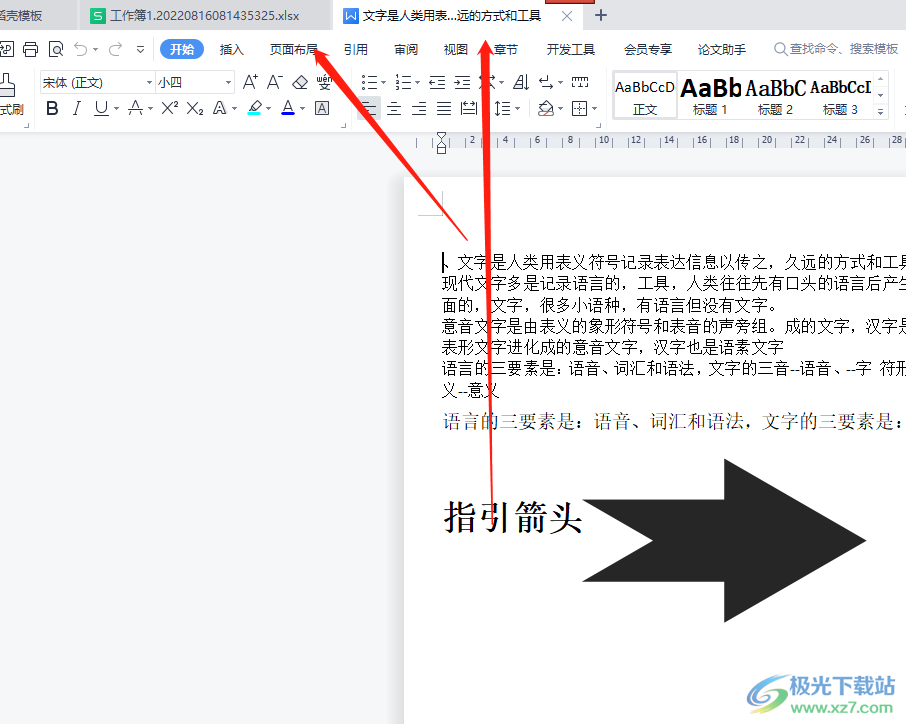
Task: Open font dialog launcher in font group
Action: [x=343, y=125]
